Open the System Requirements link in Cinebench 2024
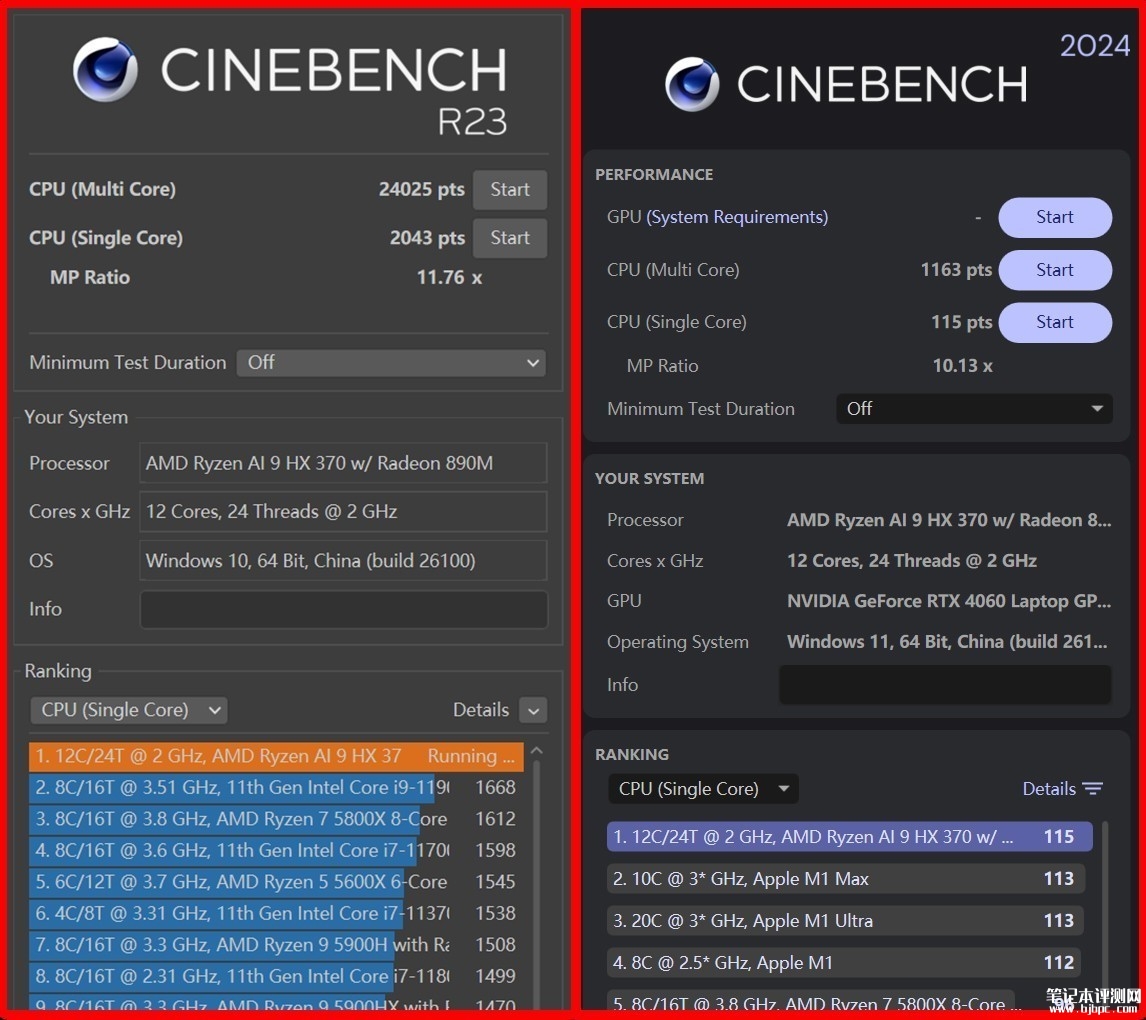This screenshot has height=1020, width=1146. (x=737, y=217)
